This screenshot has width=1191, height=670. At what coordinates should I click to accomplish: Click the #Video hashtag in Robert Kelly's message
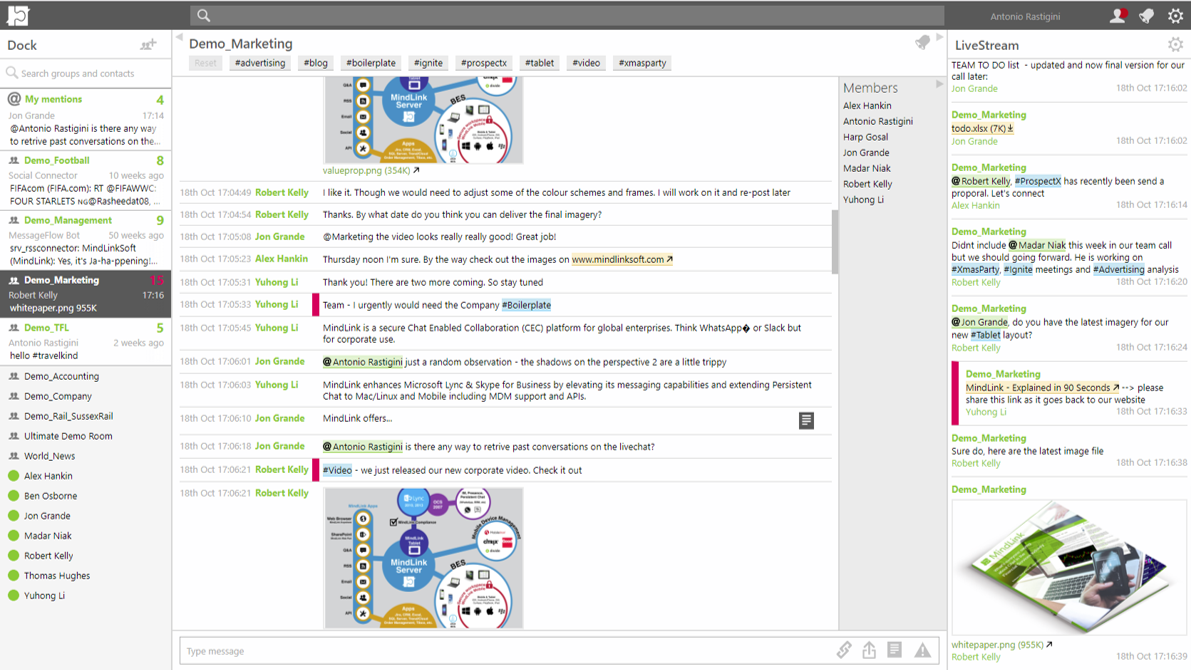point(337,470)
